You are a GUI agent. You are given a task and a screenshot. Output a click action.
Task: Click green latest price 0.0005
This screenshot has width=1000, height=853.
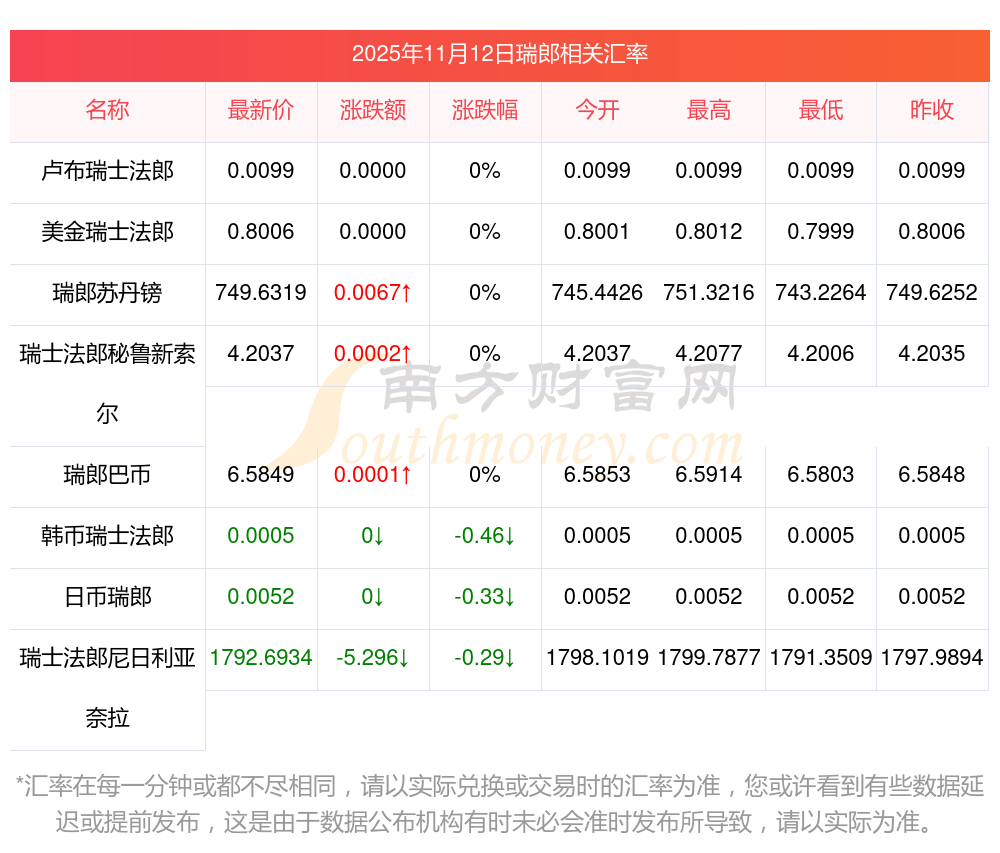click(x=261, y=536)
